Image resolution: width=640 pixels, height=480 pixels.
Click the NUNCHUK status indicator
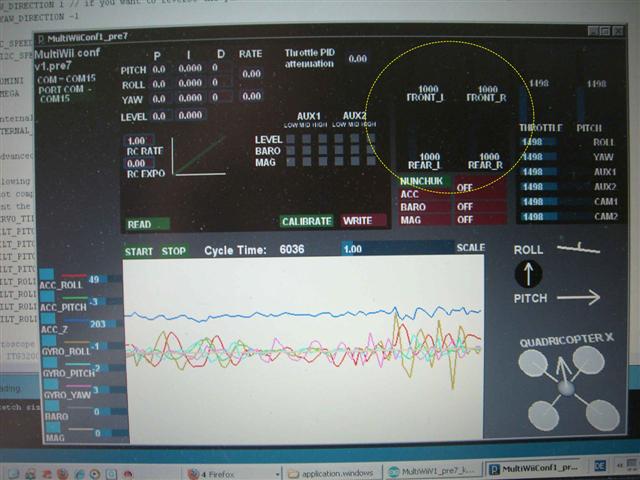424,181
